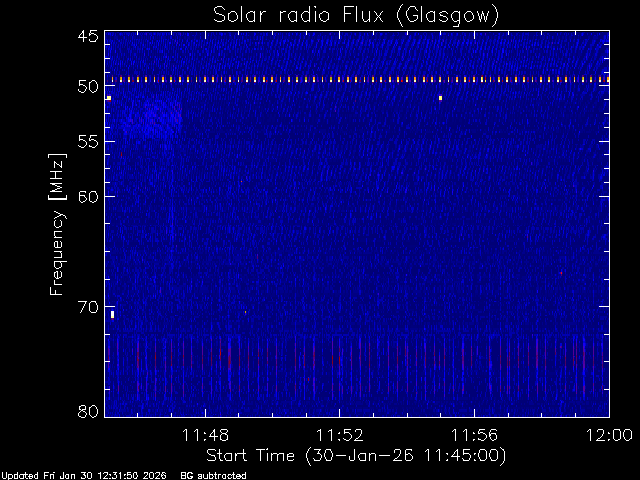Click the '11:48' time tick label
The width and height of the screenshot is (640, 480).
tap(205, 435)
